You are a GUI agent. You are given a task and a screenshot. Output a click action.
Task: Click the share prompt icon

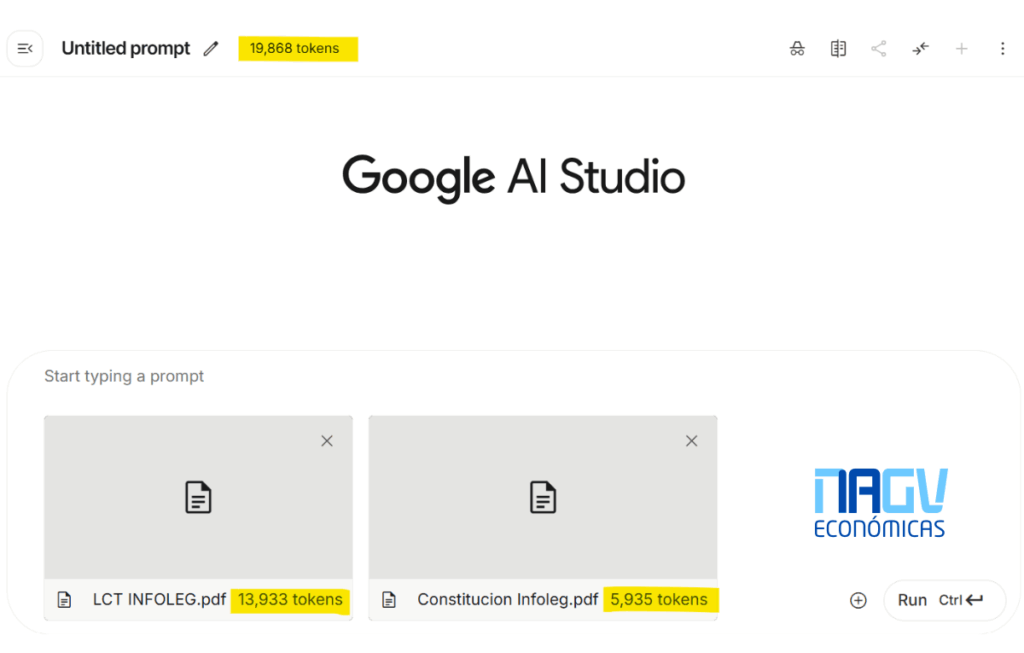pyautogui.click(x=879, y=49)
